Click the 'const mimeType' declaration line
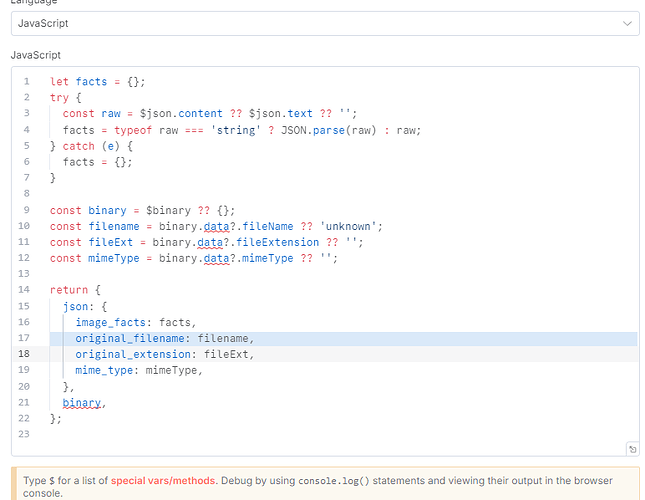The width and height of the screenshot is (645, 500). click(194, 258)
